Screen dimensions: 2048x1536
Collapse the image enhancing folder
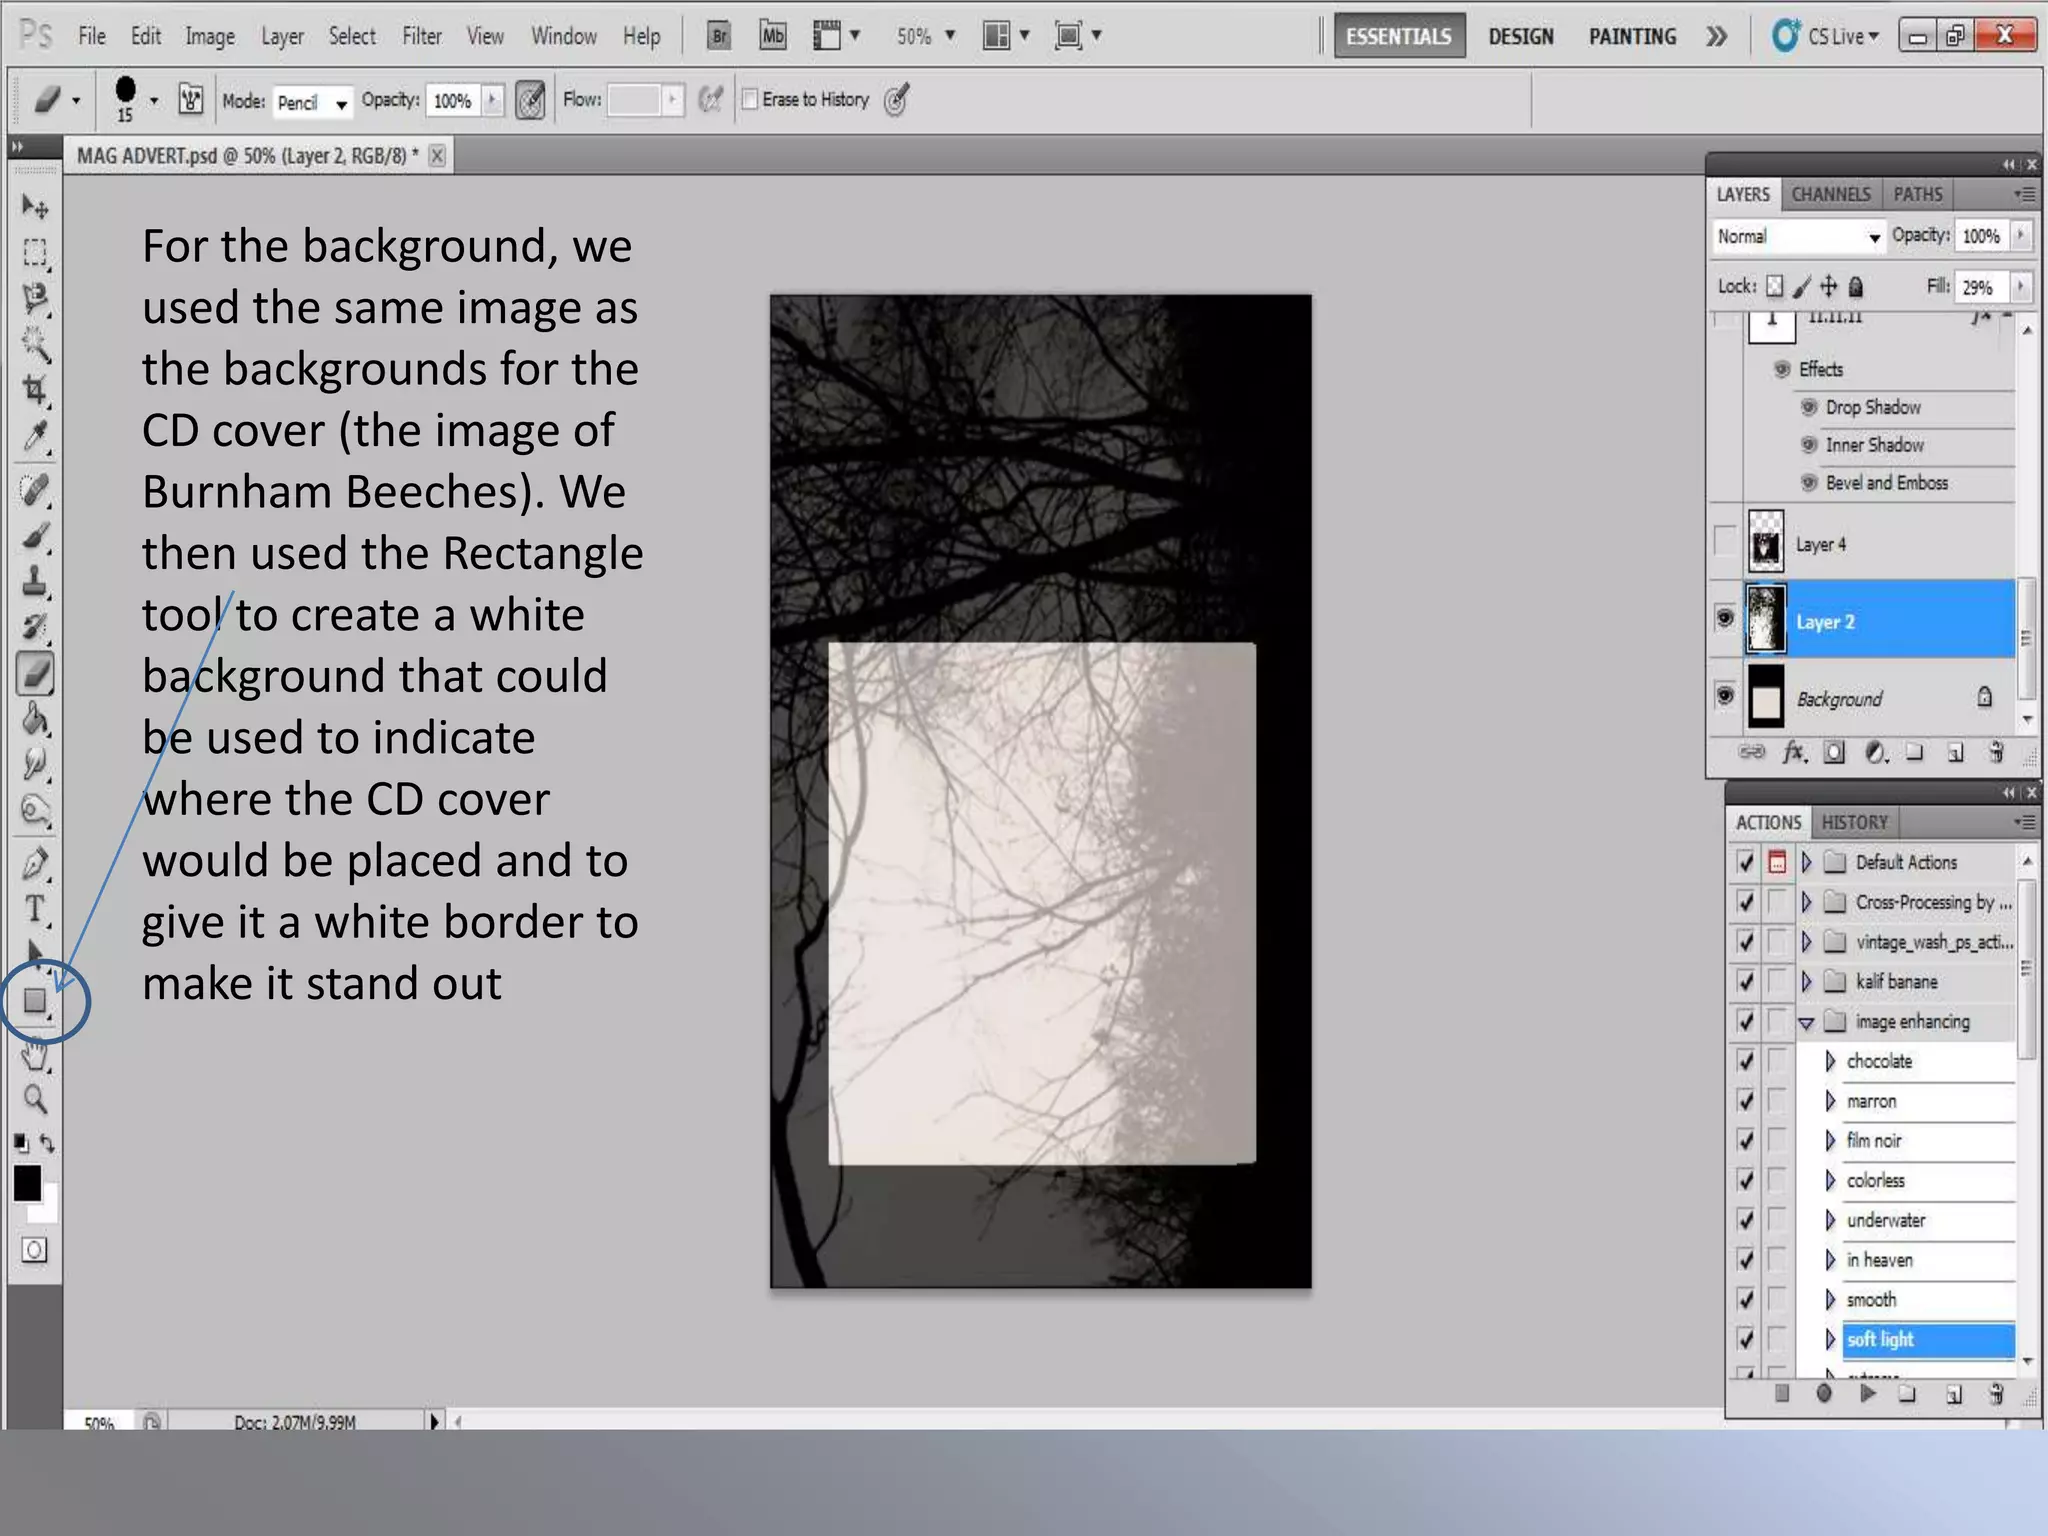[x=1806, y=1022]
